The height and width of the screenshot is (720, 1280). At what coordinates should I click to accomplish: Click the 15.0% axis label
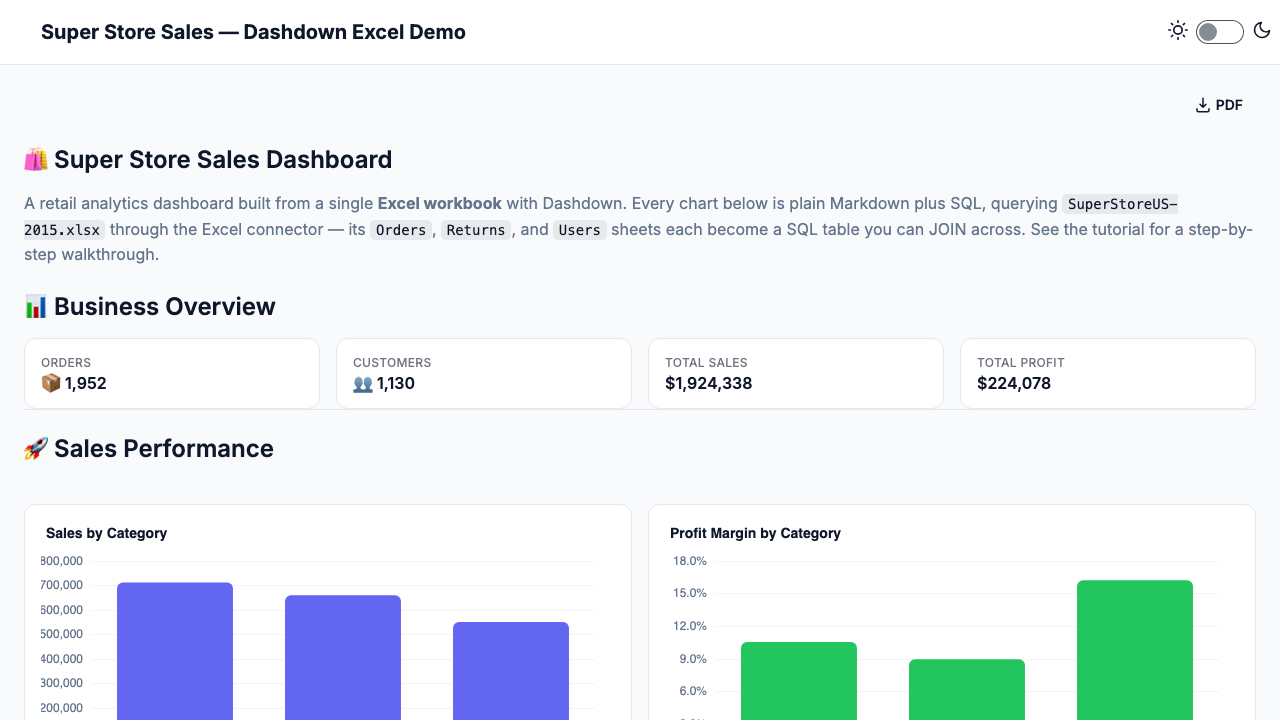point(690,593)
